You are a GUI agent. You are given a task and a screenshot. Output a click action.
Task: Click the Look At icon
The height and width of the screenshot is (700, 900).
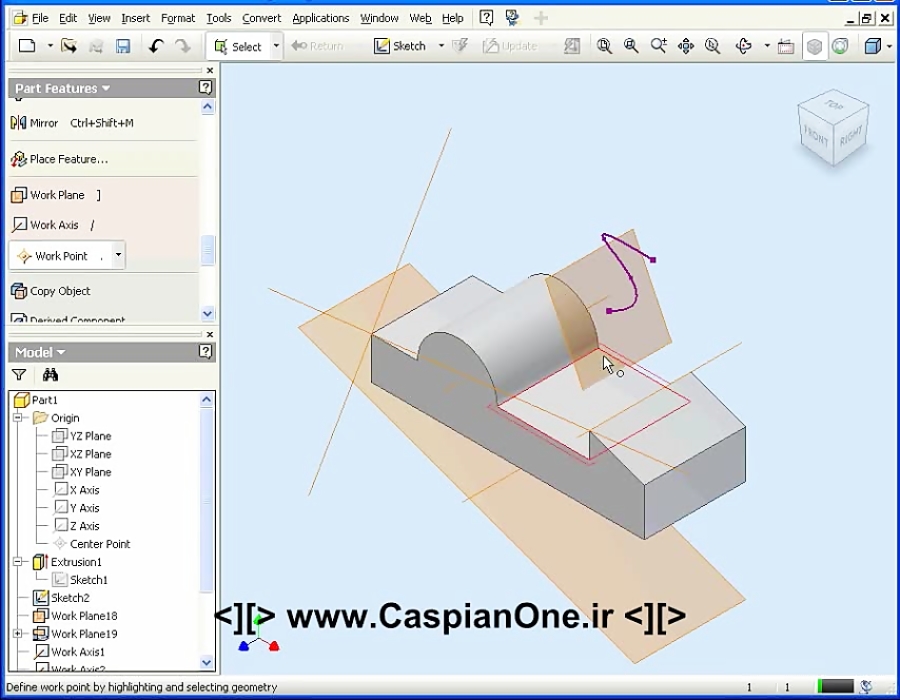coord(786,46)
